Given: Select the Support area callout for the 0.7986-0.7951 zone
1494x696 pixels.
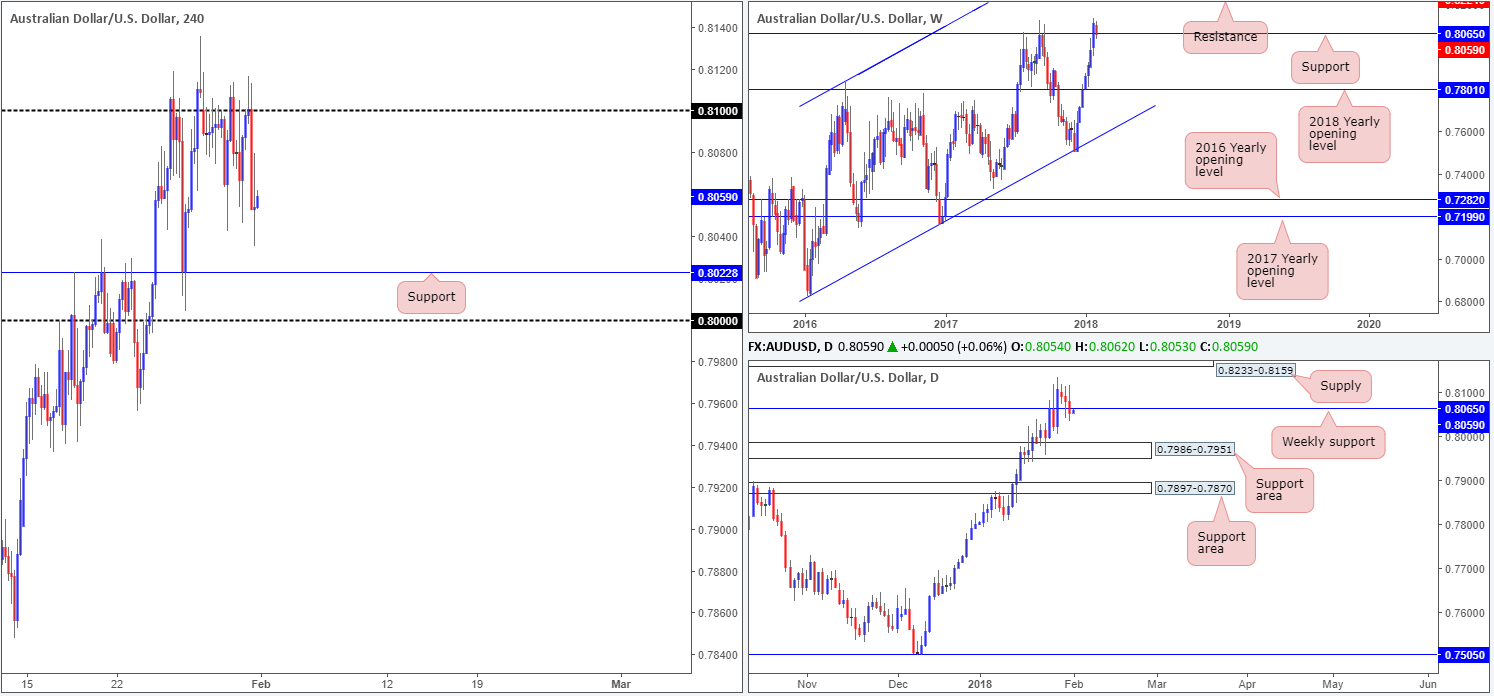Looking at the screenshot, I should 1279,491.
